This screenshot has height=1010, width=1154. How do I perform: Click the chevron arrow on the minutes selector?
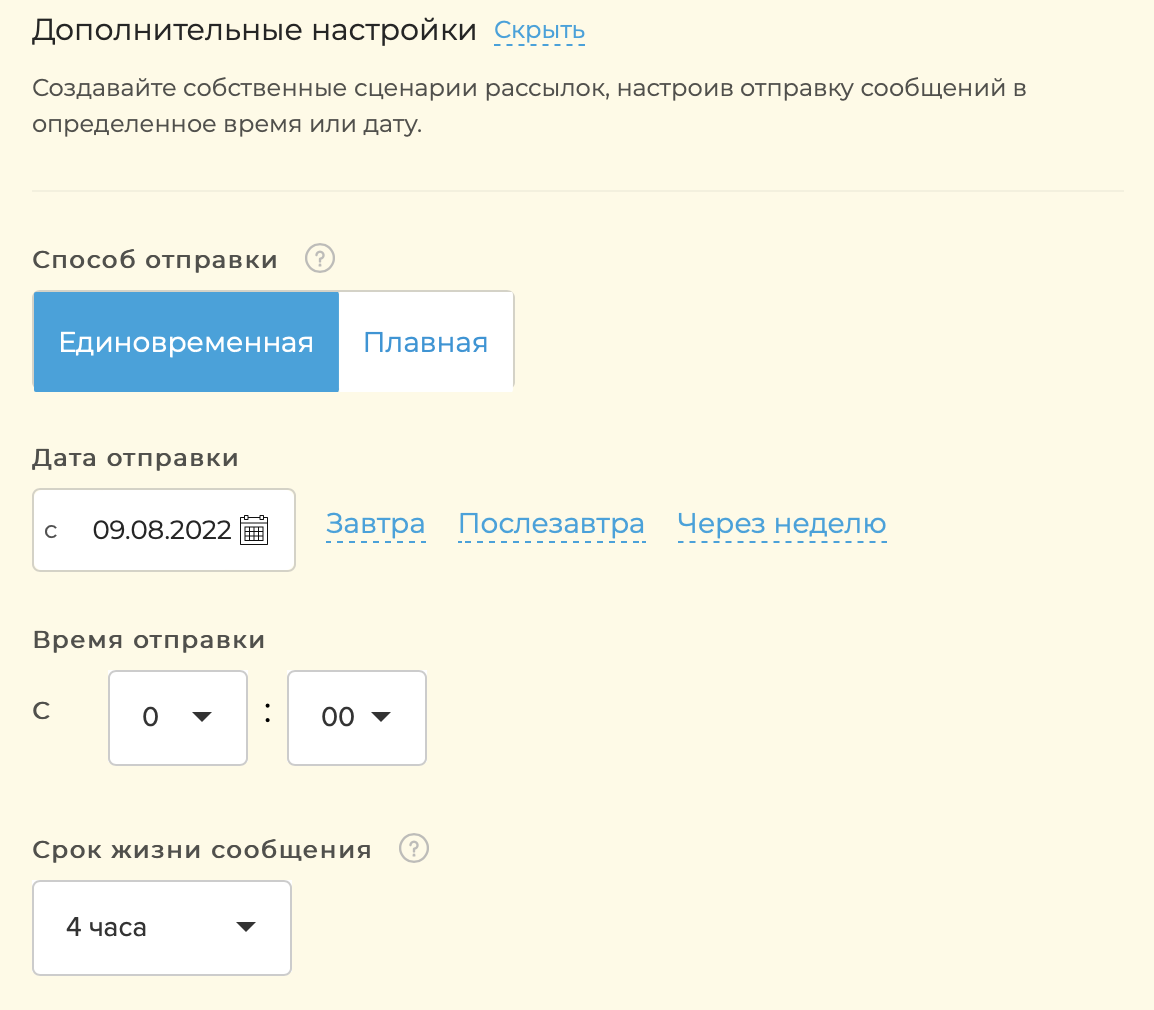[x=382, y=717]
